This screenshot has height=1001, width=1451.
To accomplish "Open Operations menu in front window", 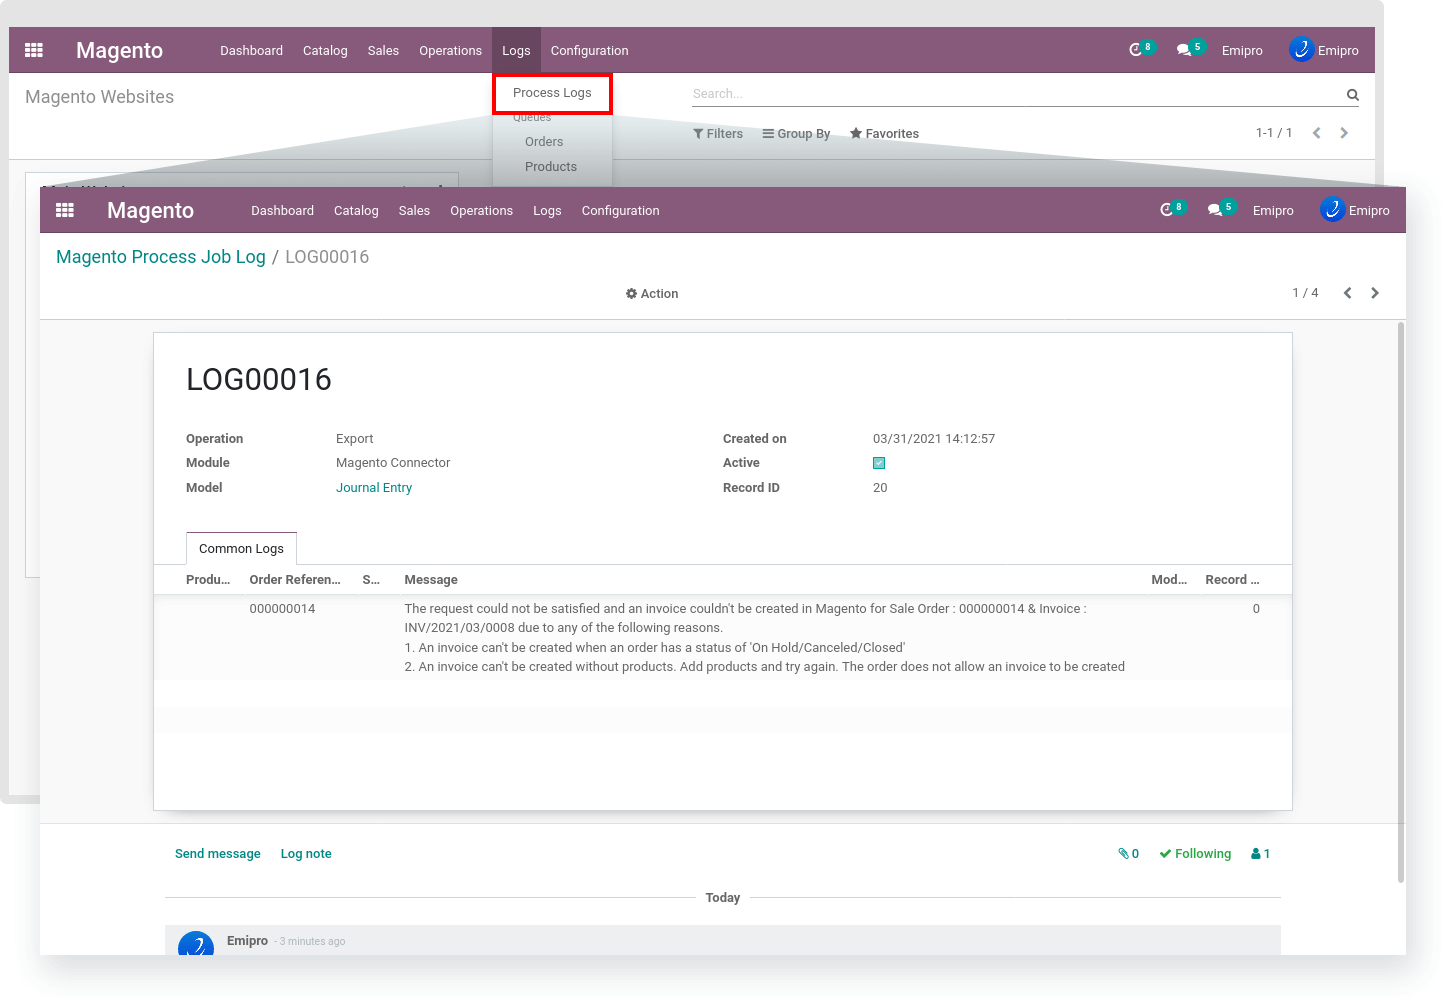I will 481,211.
